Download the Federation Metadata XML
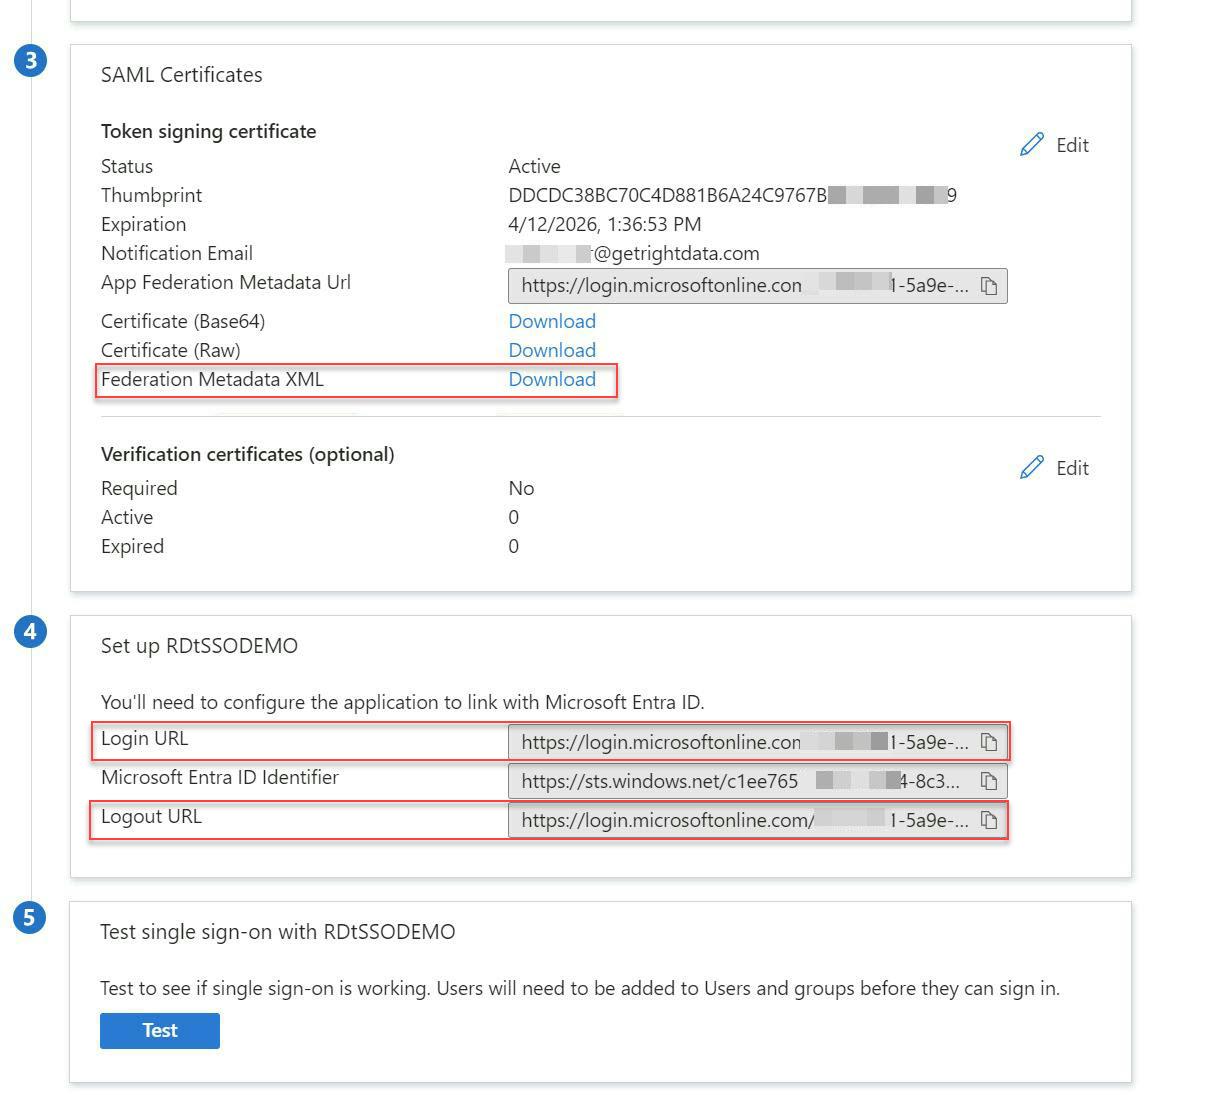Screen dimensions: 1210x1113 [552, 379]
